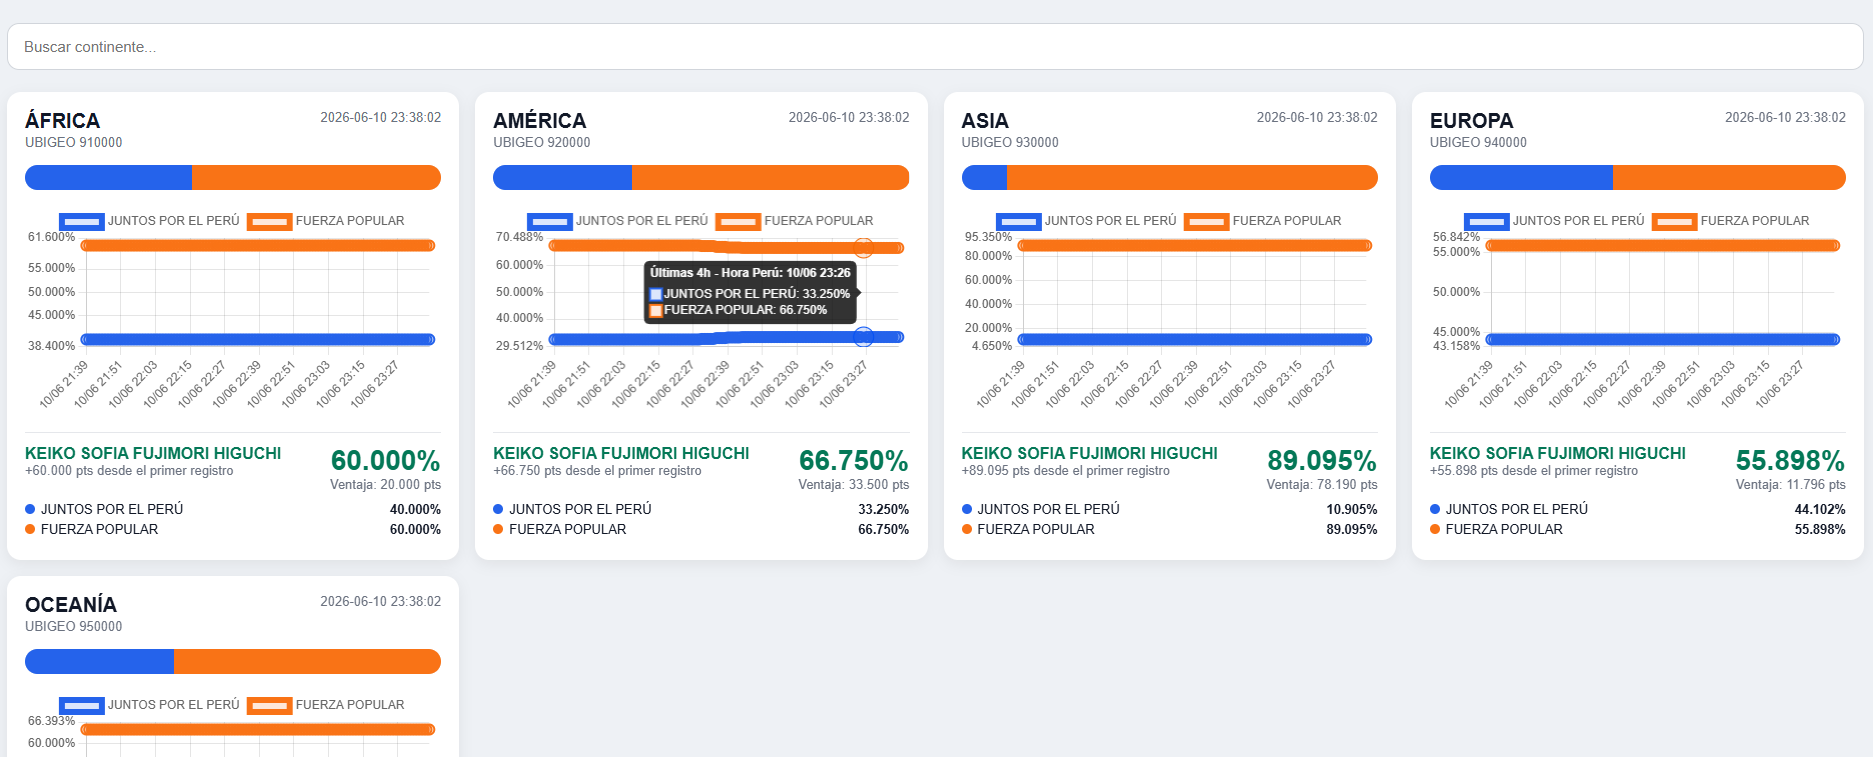This screenshot has width=1873, height=757.
Task: Hide FUERZA POPULAR series in América chart
Action: (794, 221)
